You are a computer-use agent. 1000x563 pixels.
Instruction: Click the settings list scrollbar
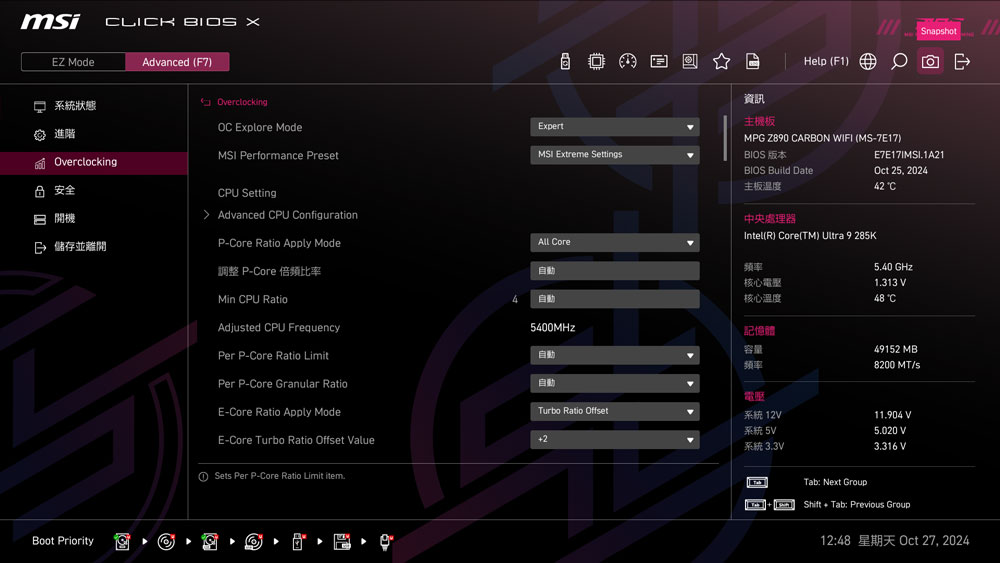click(724, 138)
